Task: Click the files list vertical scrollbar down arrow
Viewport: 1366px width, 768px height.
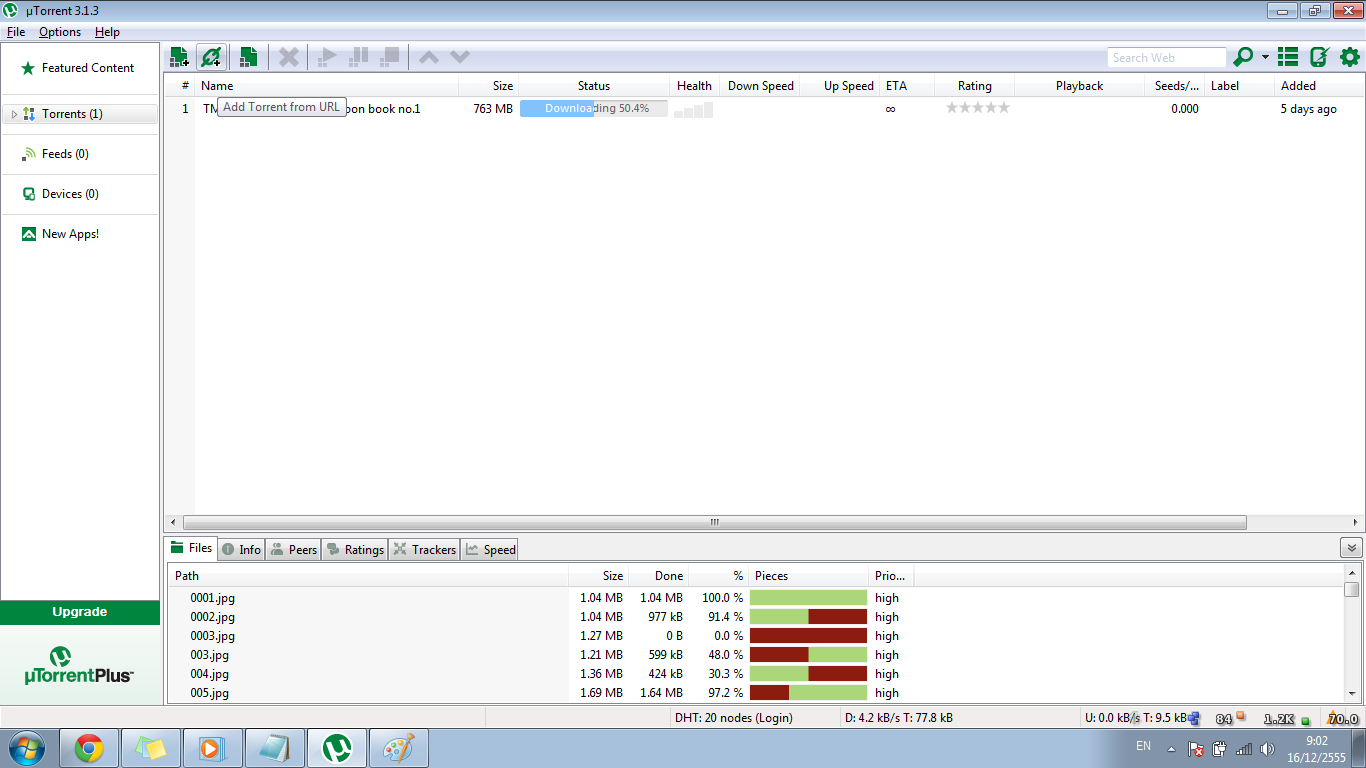Action: [x=1352, y=694]
